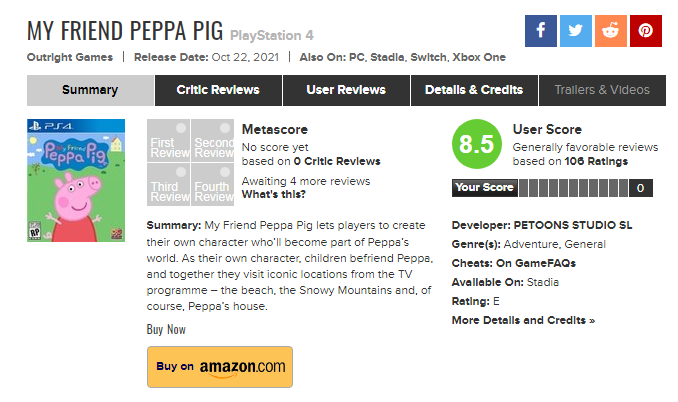Open the User Reviews tab

point(346,90)
